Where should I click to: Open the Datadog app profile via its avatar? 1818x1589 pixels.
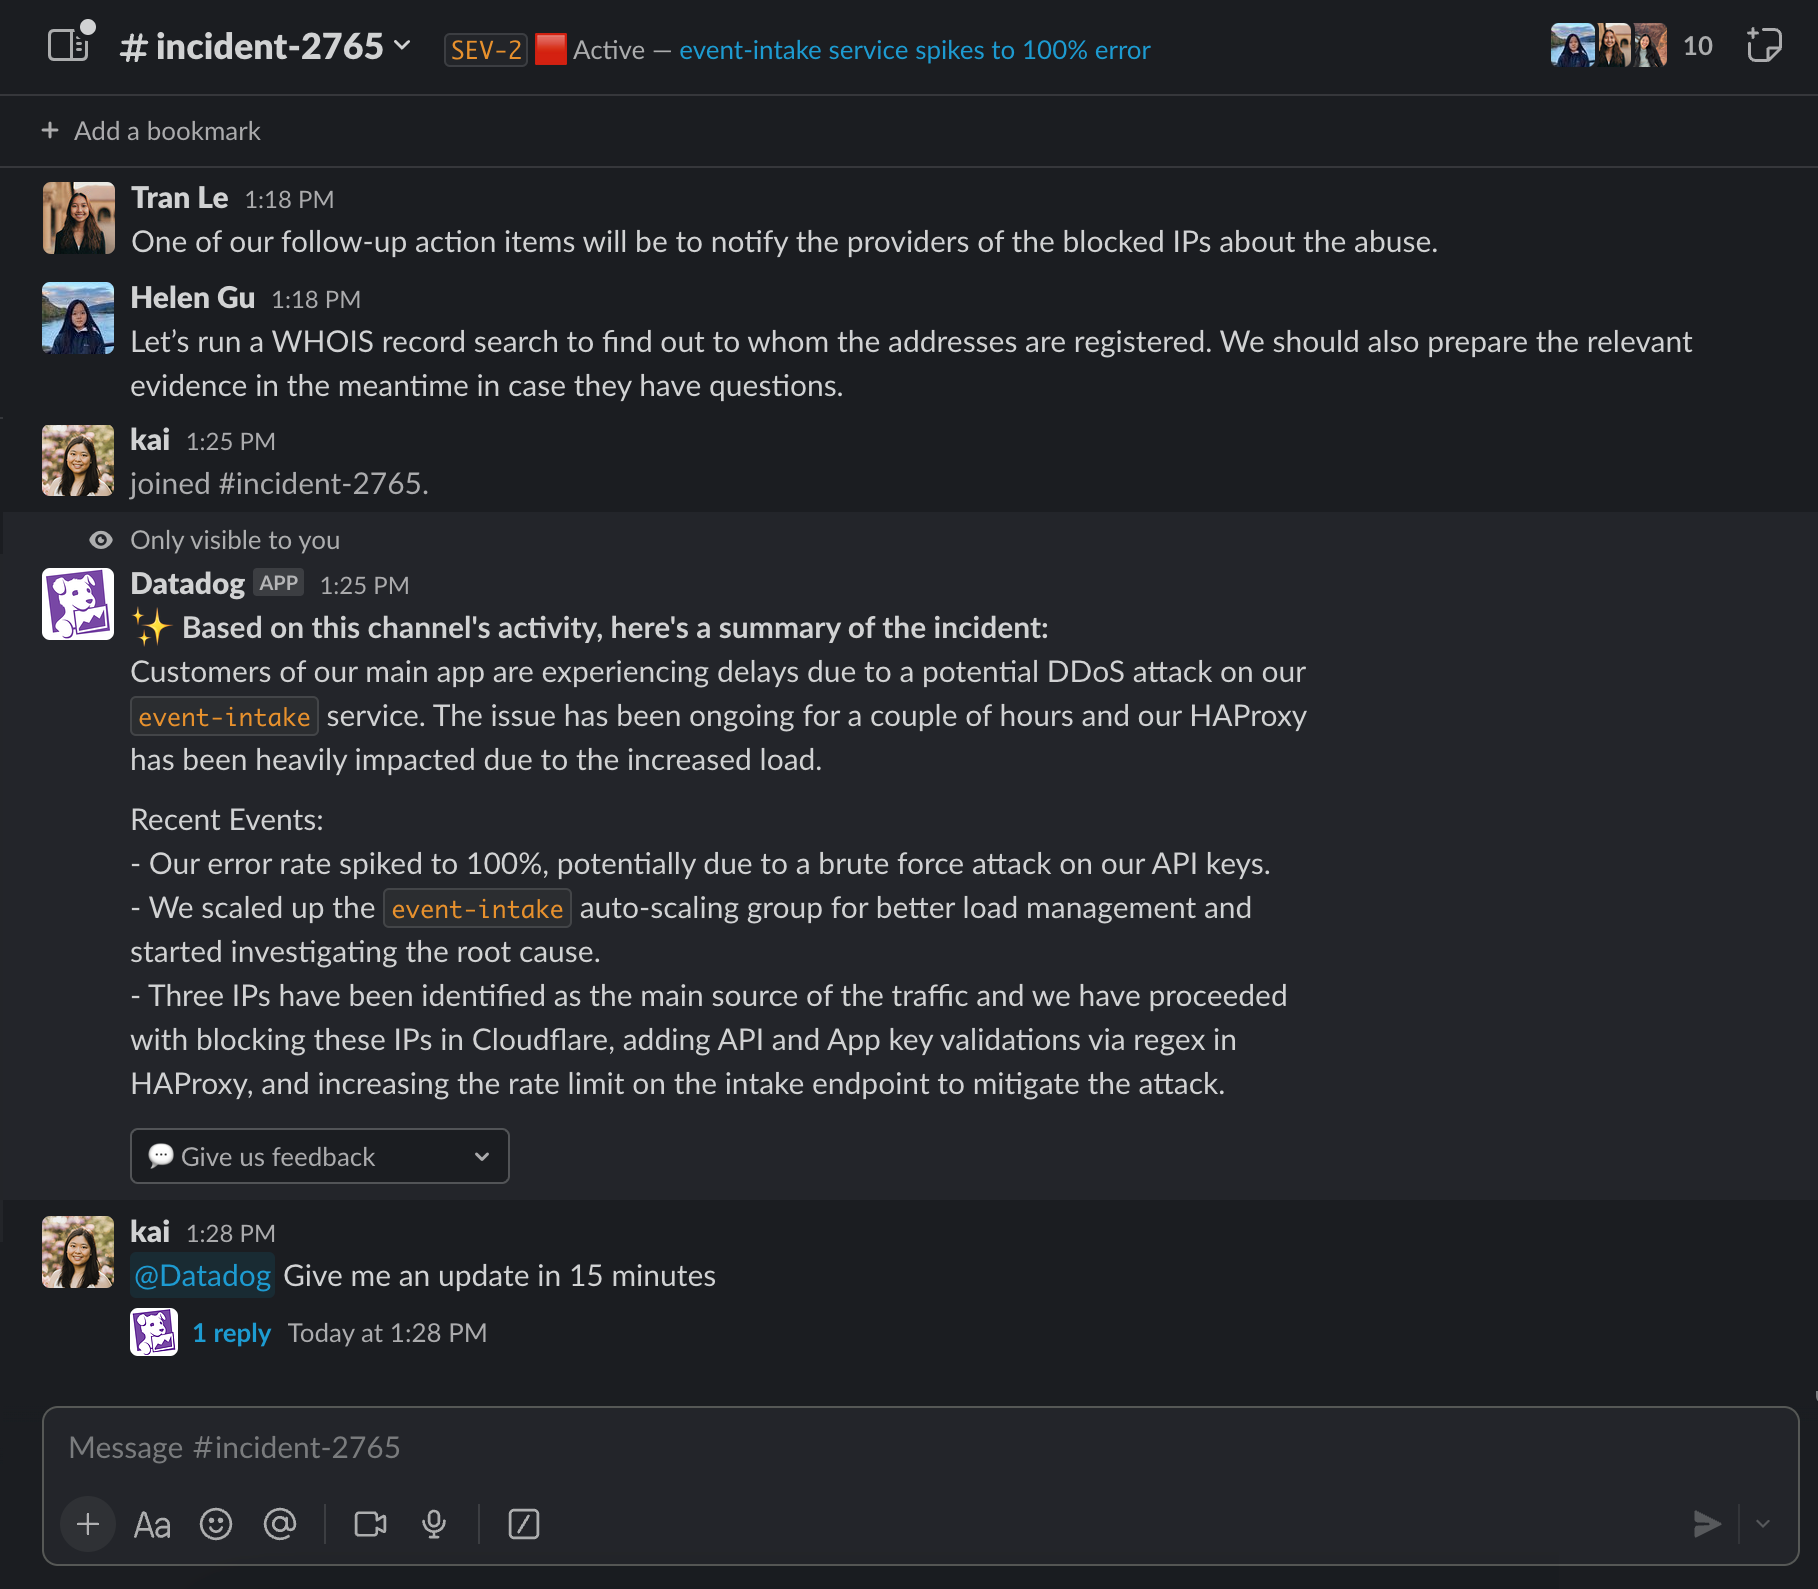77,603
